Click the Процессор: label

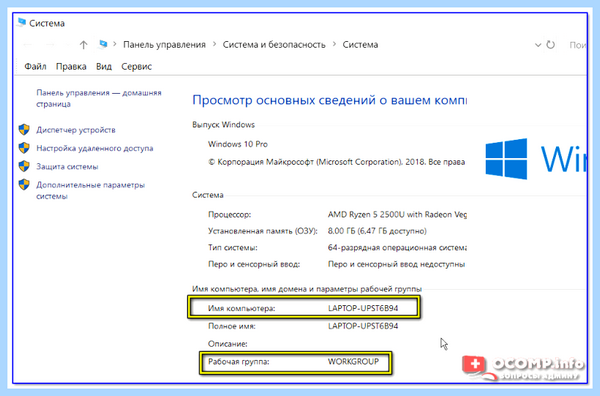230,215
